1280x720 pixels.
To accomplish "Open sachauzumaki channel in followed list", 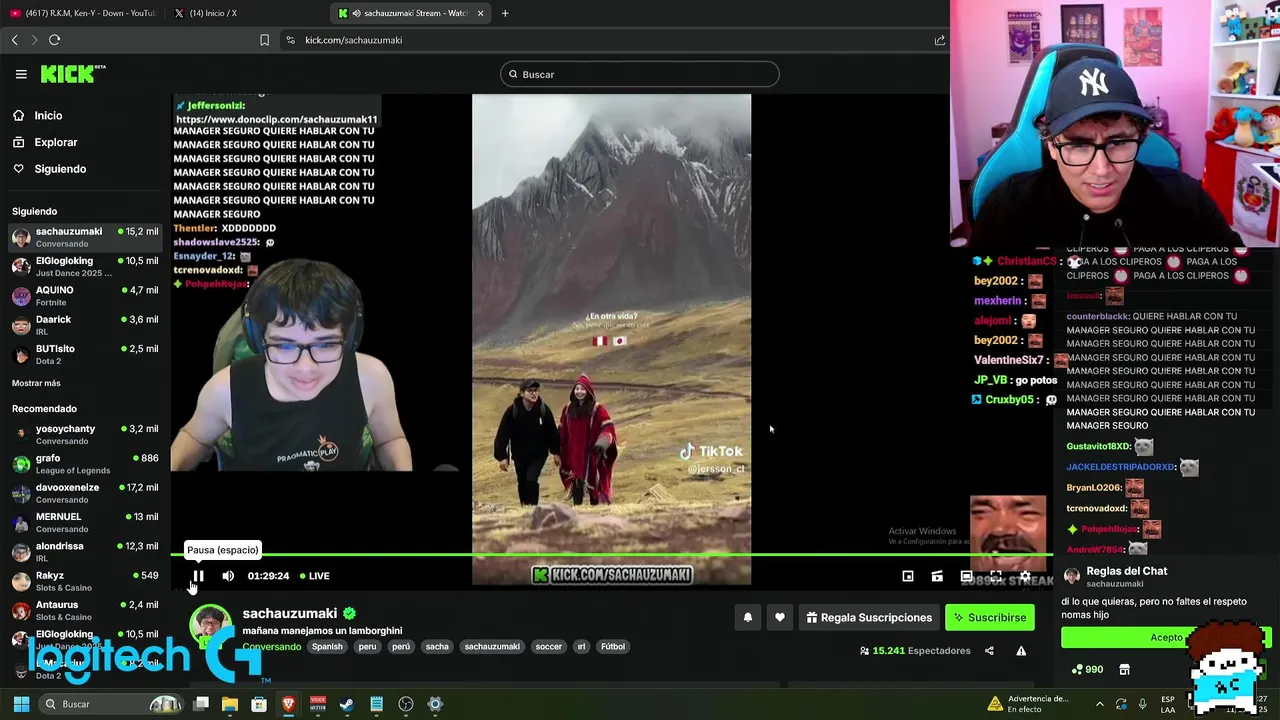I will pyautogui.click(x=85, y=237).
